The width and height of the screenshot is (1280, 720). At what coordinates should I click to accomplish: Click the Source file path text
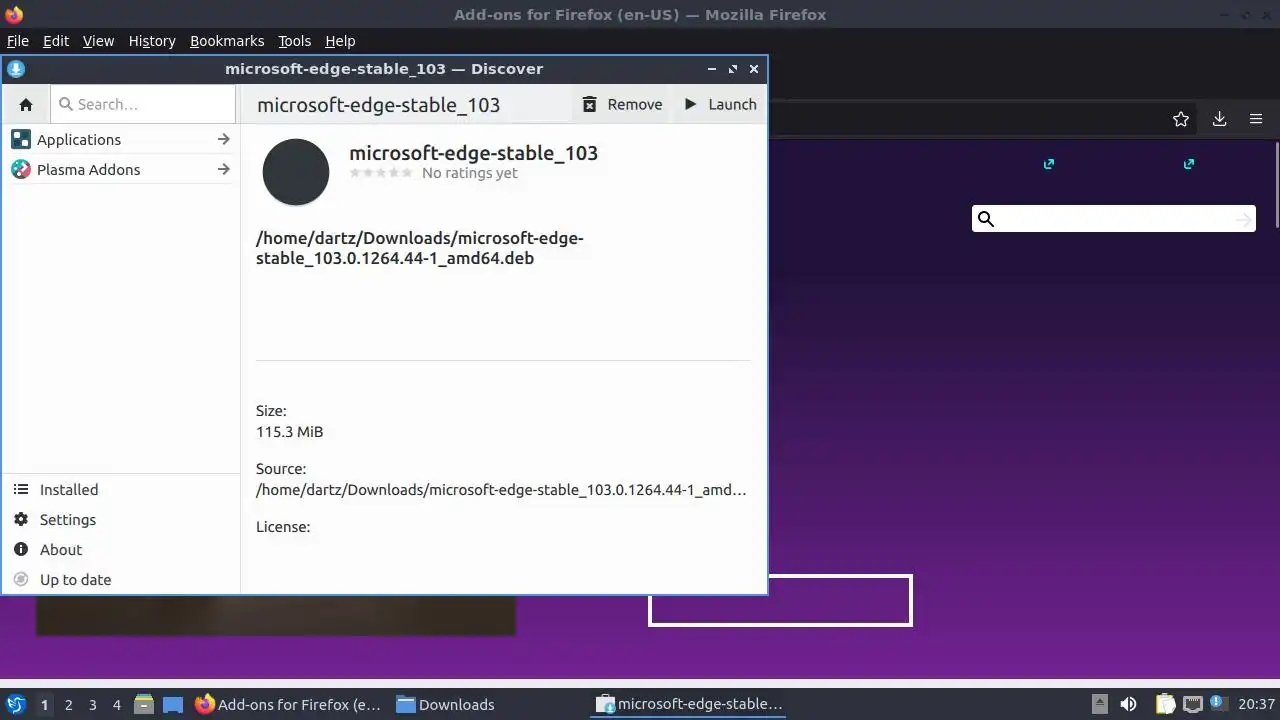pyautogui.click(x=501, y=490)
